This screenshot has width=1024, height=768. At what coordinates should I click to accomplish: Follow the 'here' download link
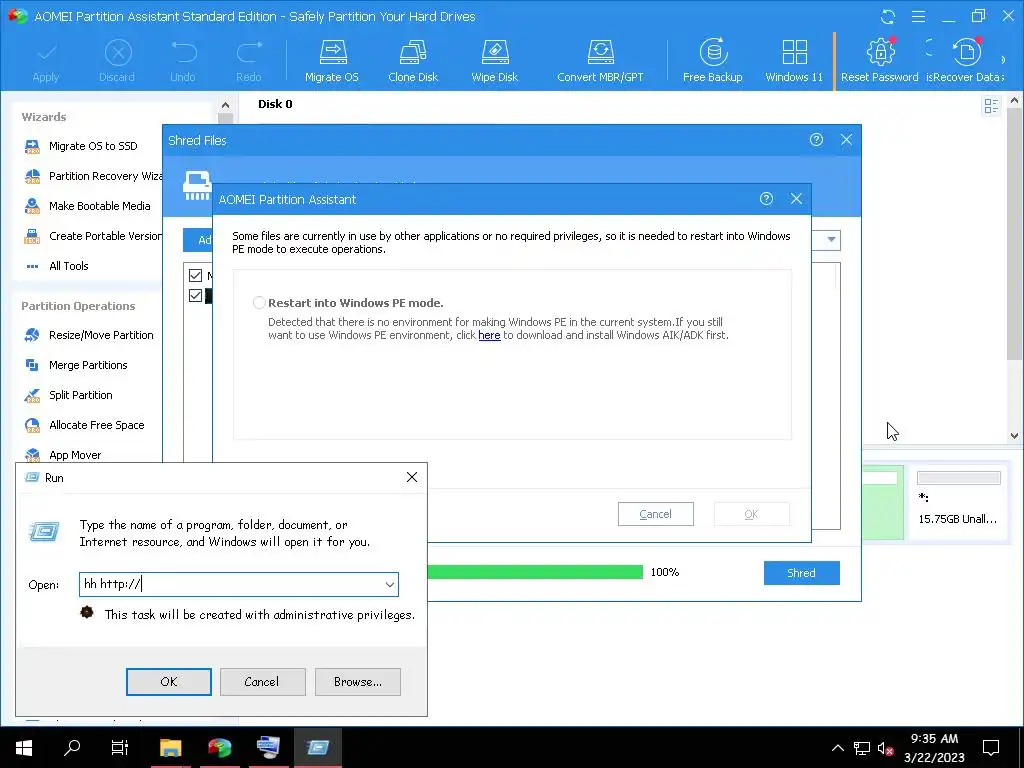(x=489, y=335)
